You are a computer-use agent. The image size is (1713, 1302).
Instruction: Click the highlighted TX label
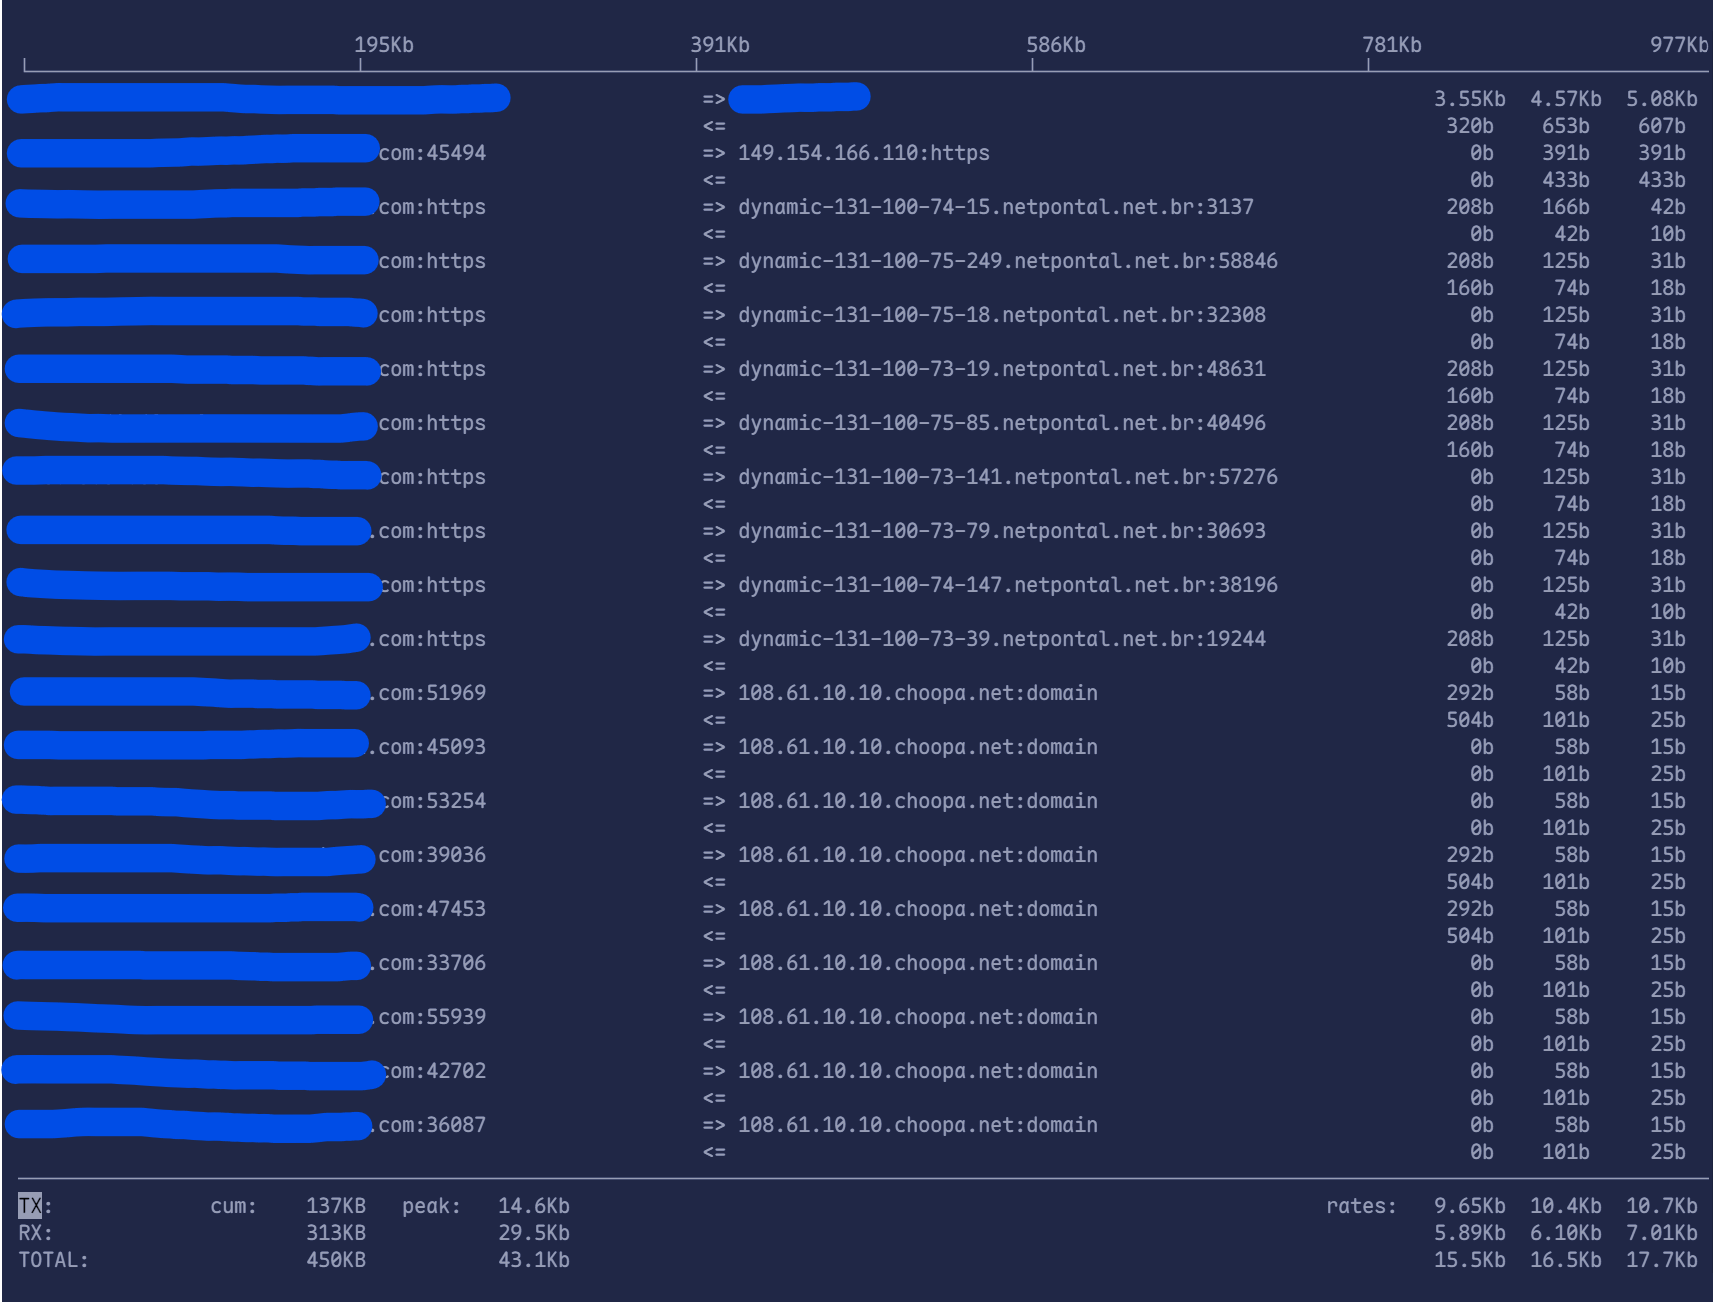pos(30,1206)
